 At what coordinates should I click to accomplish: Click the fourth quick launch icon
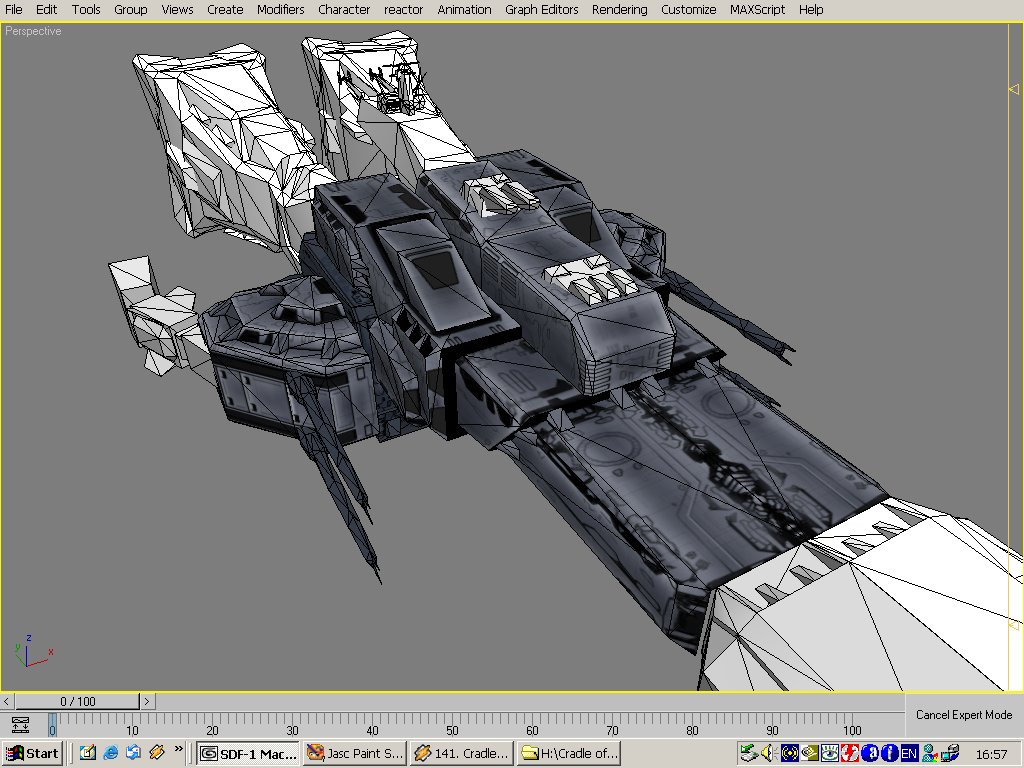(x=157, y=752)
